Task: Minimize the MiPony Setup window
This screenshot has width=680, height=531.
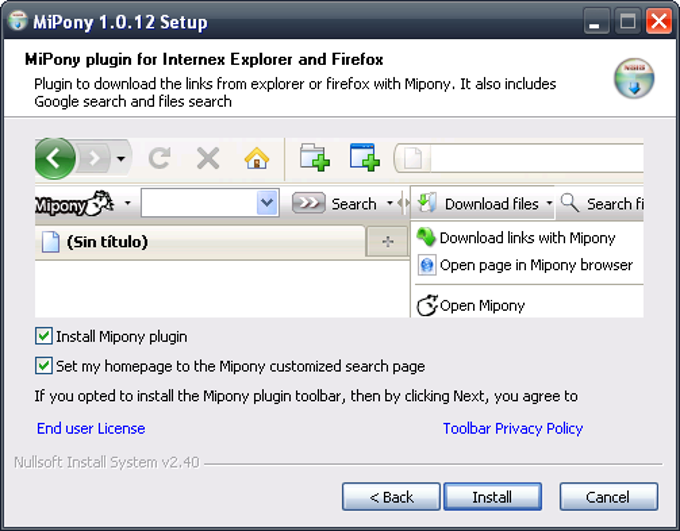Action: [x=595, y=21]
